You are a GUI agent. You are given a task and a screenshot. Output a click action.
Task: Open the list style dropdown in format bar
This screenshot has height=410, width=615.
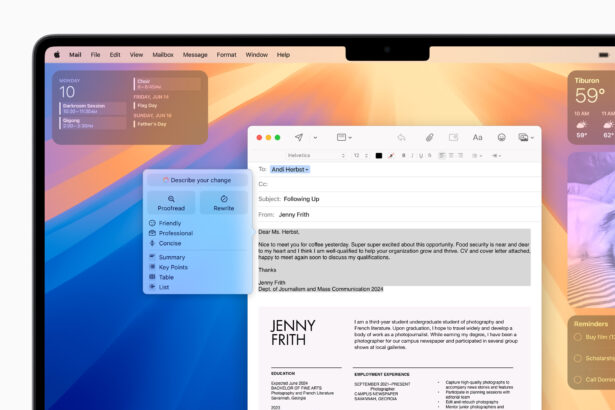477,156
